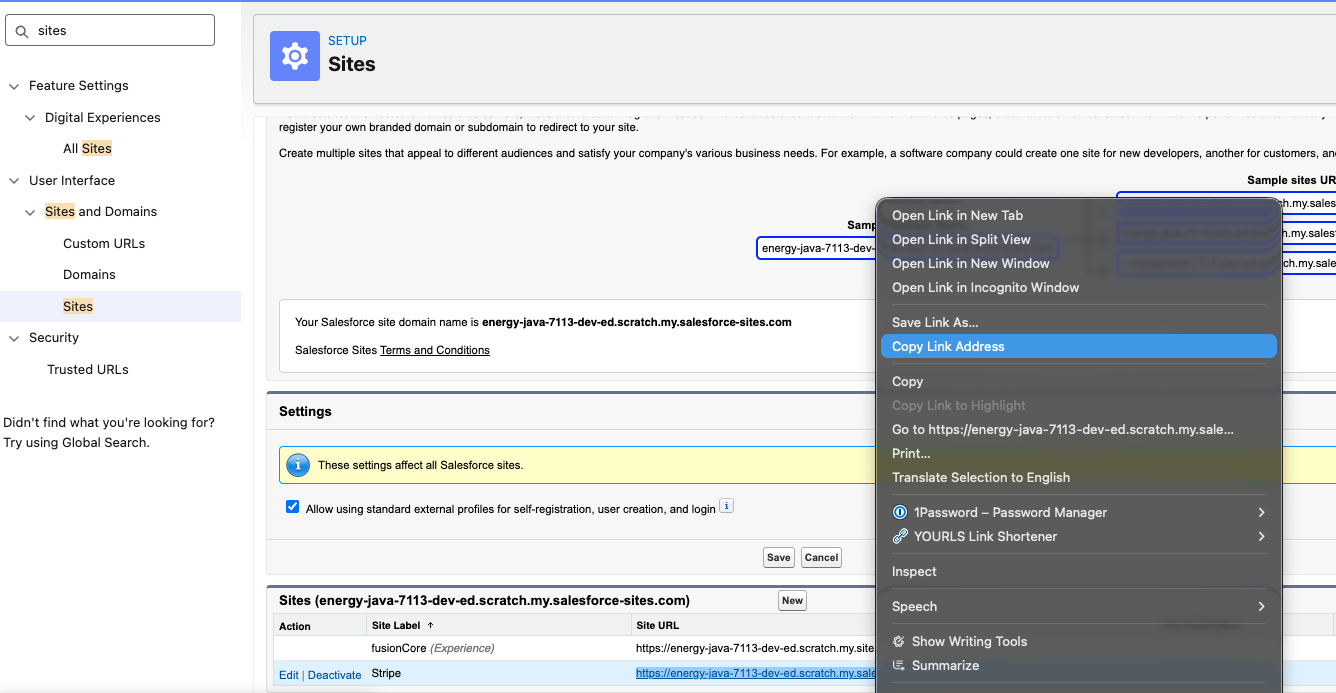The image size is (1336, 693).
Task: Expand the 1Password submenu arrow
Action: coord(1261,512)
